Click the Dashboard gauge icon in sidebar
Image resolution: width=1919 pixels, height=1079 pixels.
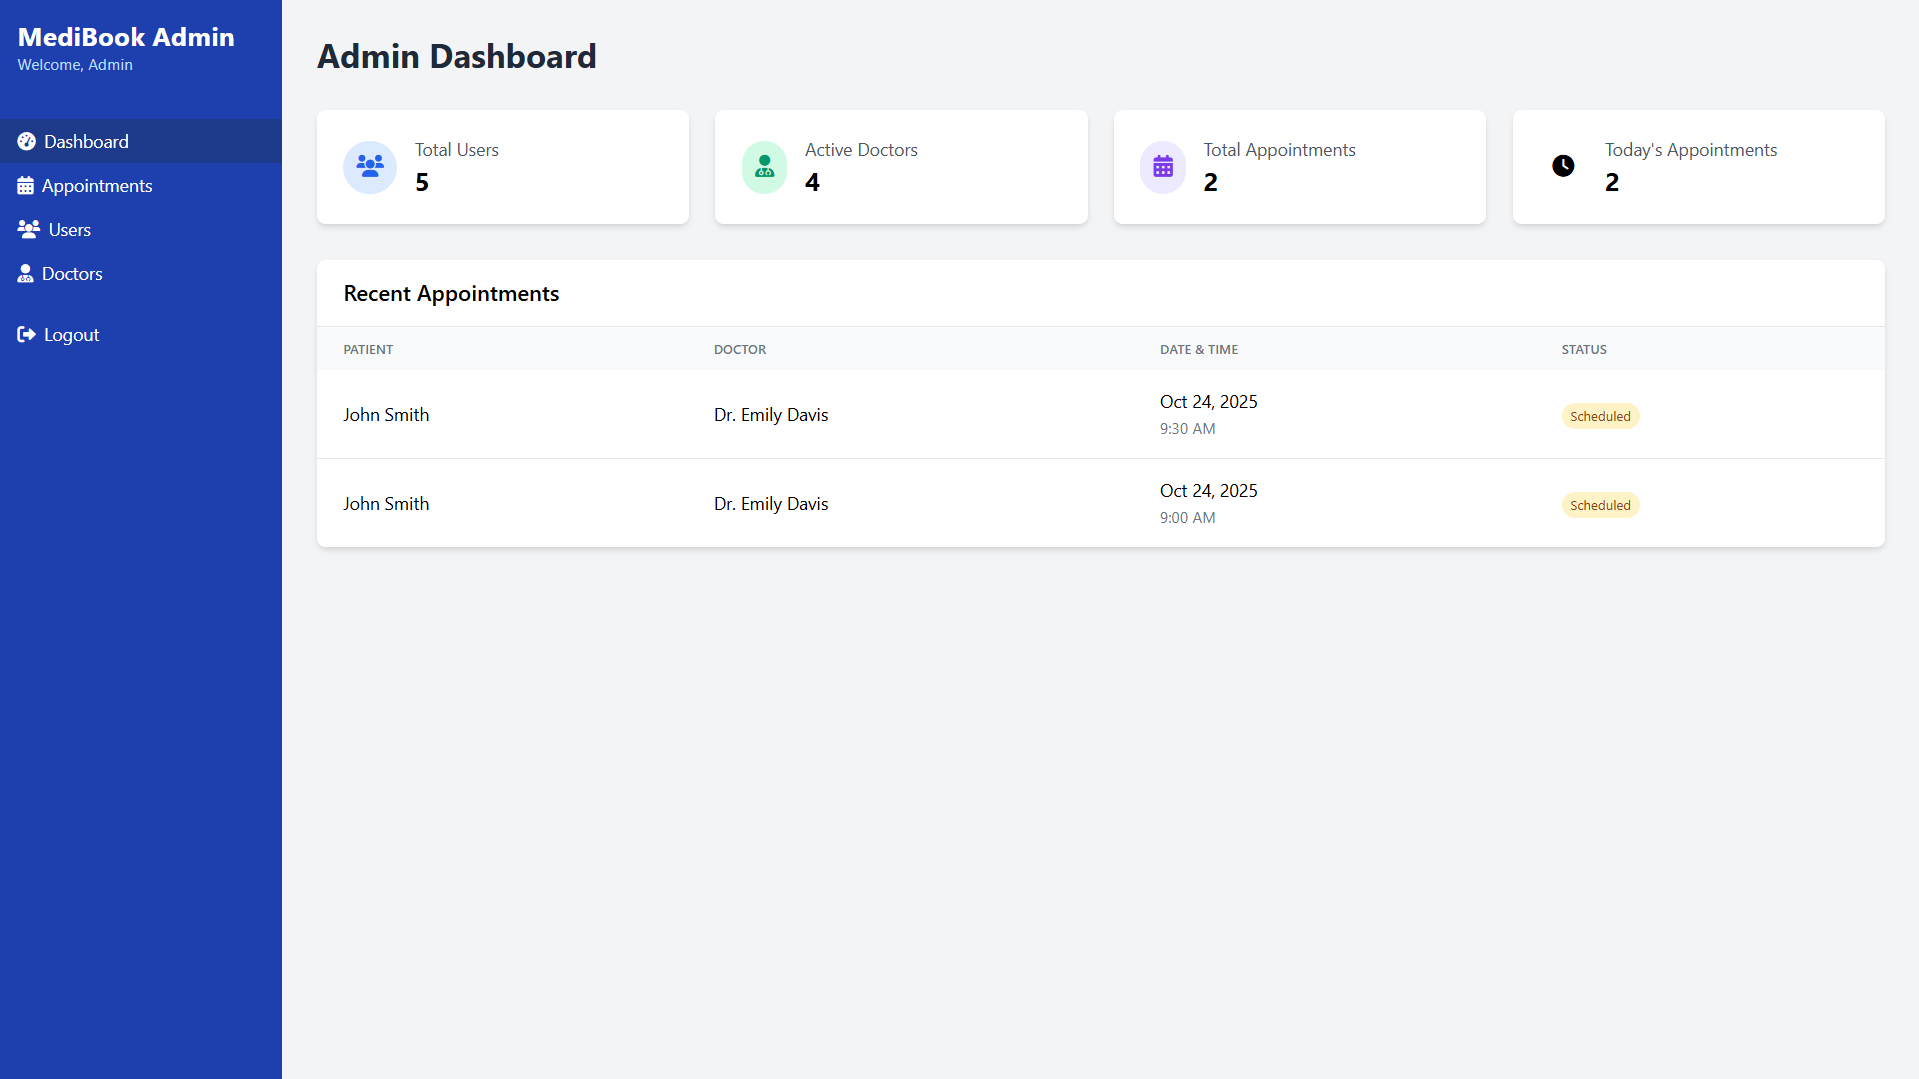tap(27, 142)
